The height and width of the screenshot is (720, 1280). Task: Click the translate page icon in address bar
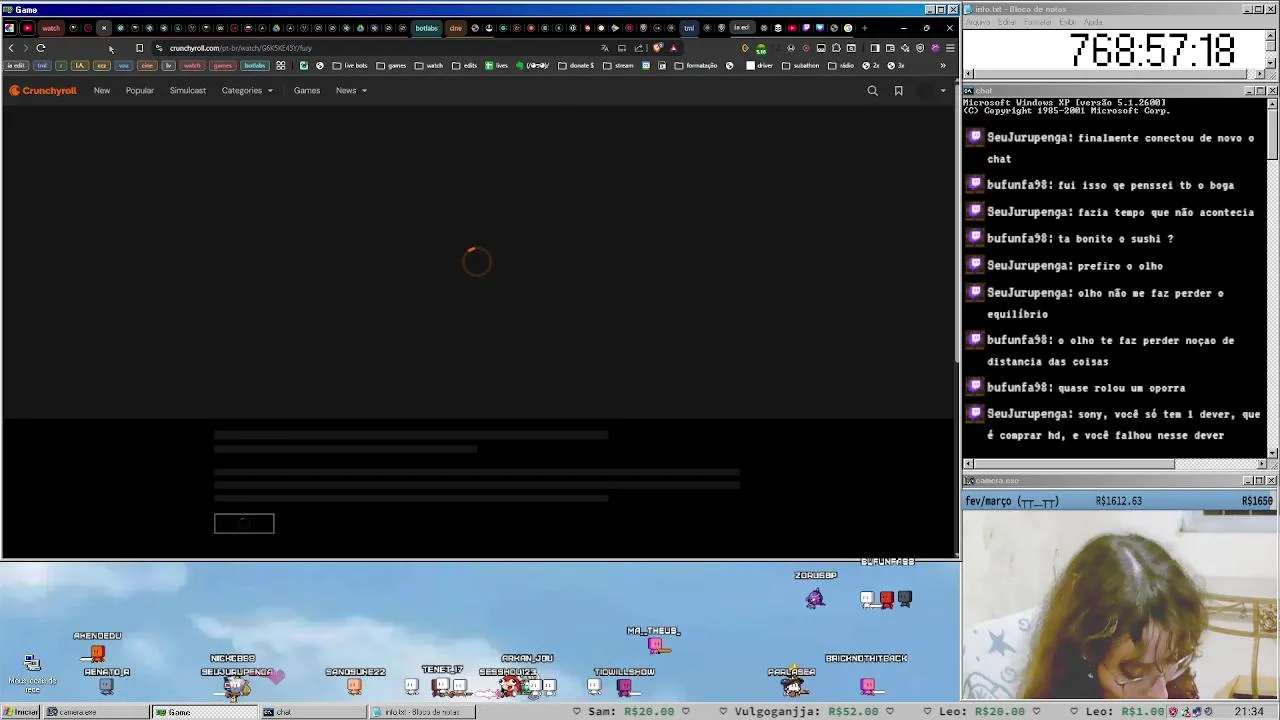605,48
